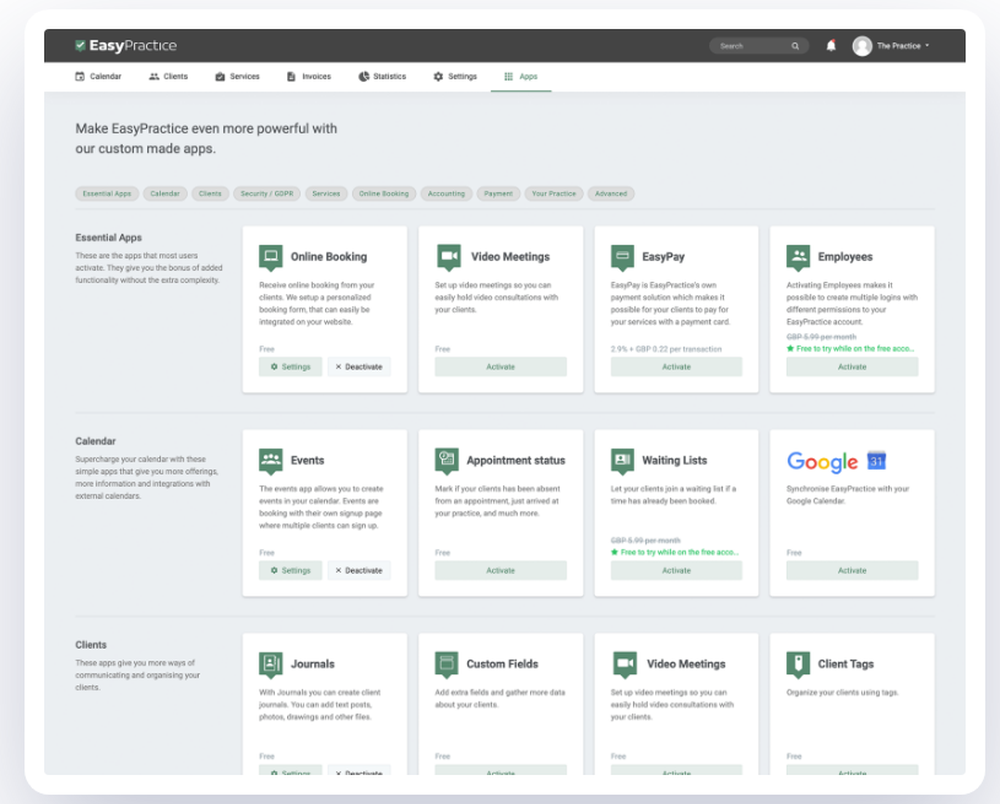Click the Client Tags title
Image resolution: width=1000 pixels, height=804 pixels.
point(846,664)
